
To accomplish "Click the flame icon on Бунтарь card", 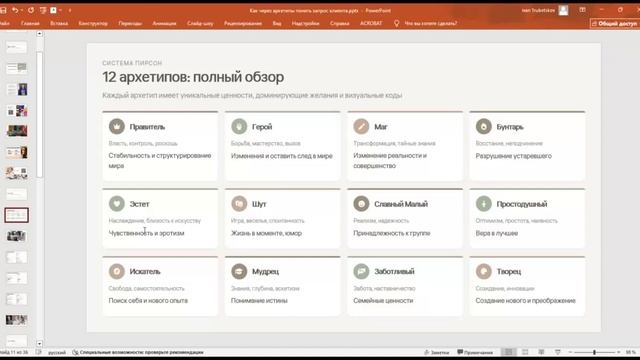I will click(484, 127).
